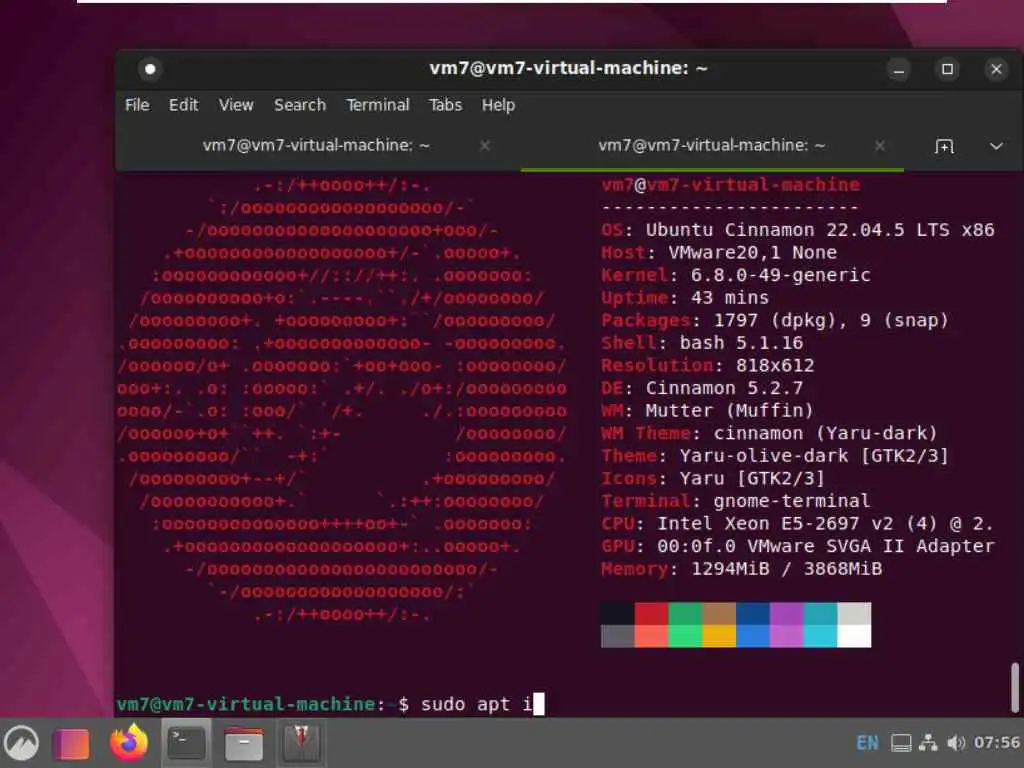
Task: Open the Terminal menu
Action: pyautogui.click(x=377, y=105)
